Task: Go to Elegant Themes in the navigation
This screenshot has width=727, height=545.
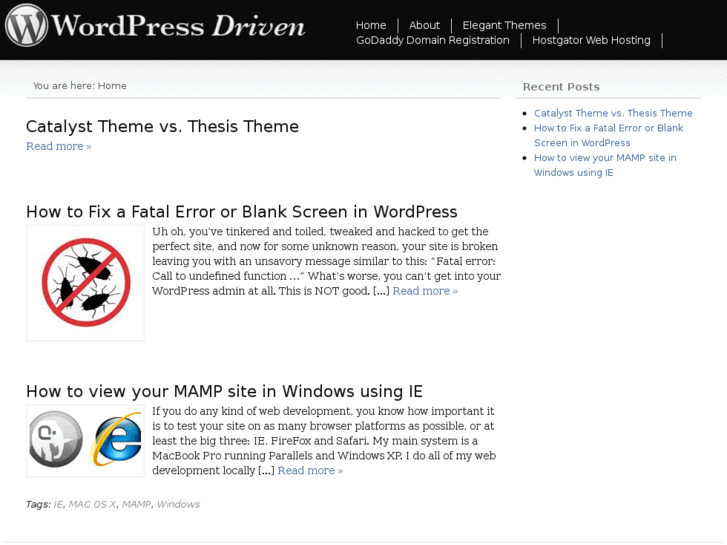Action: tap(504, 25)
